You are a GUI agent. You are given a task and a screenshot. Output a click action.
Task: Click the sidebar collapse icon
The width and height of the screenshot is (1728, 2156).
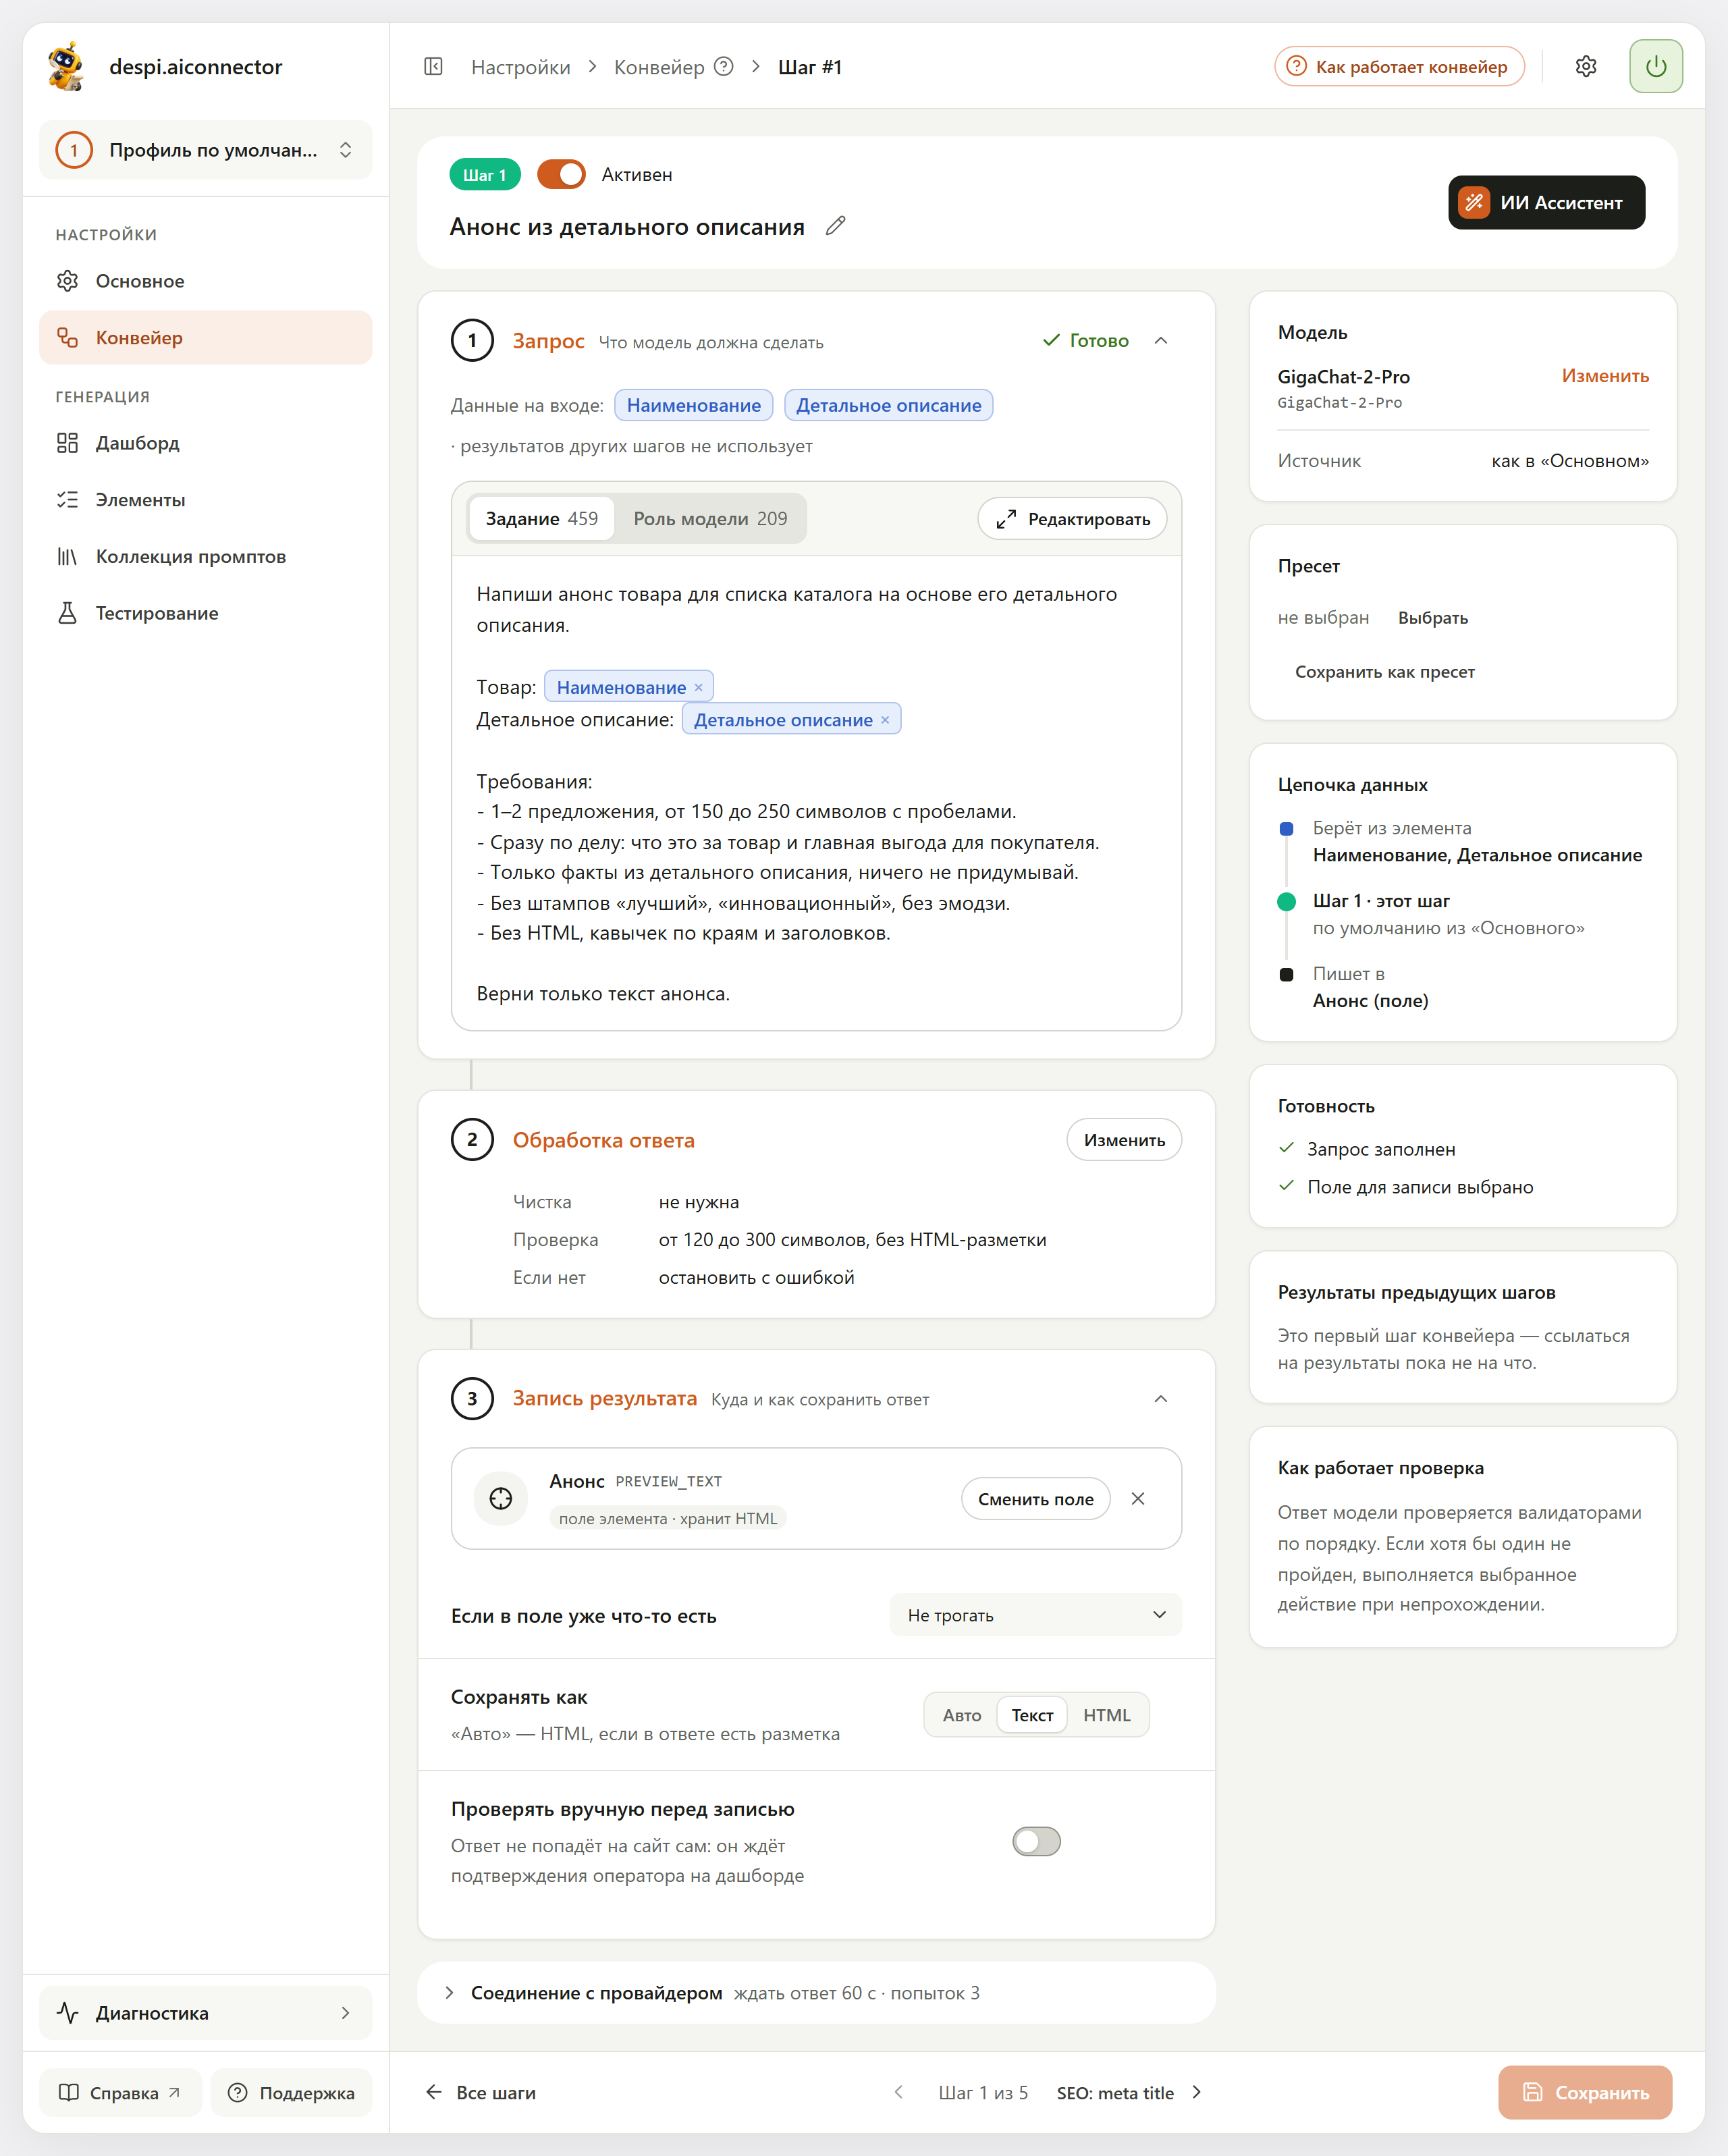coord(433,67)
